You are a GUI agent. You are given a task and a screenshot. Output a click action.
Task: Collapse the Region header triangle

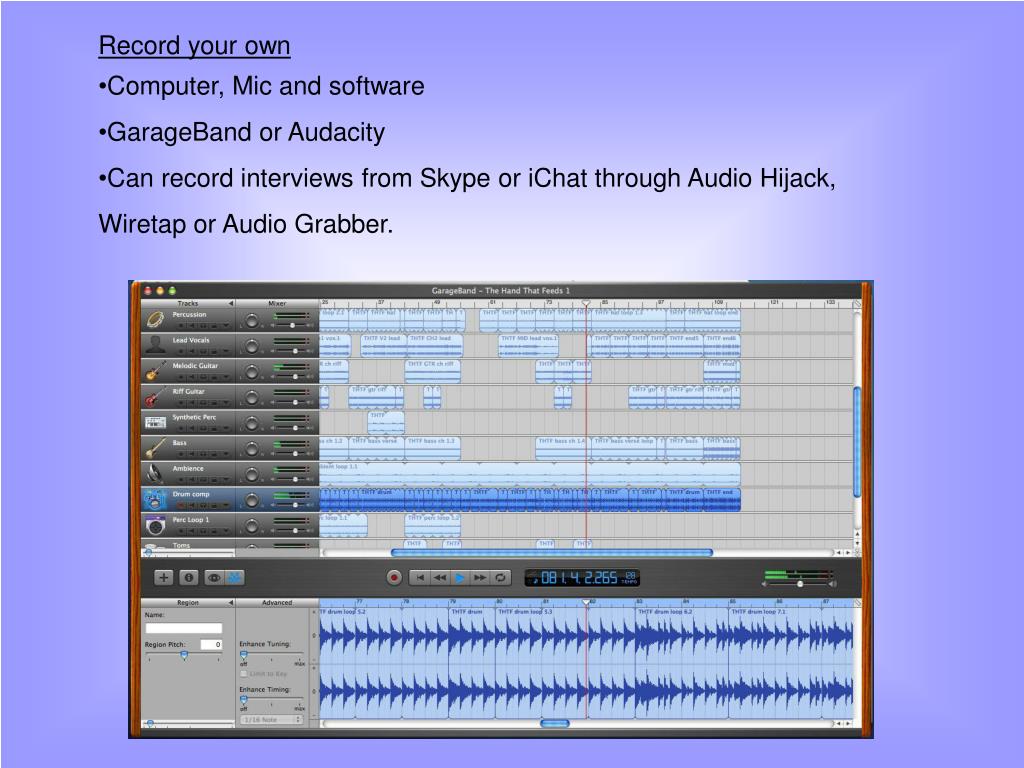(231, 602)
